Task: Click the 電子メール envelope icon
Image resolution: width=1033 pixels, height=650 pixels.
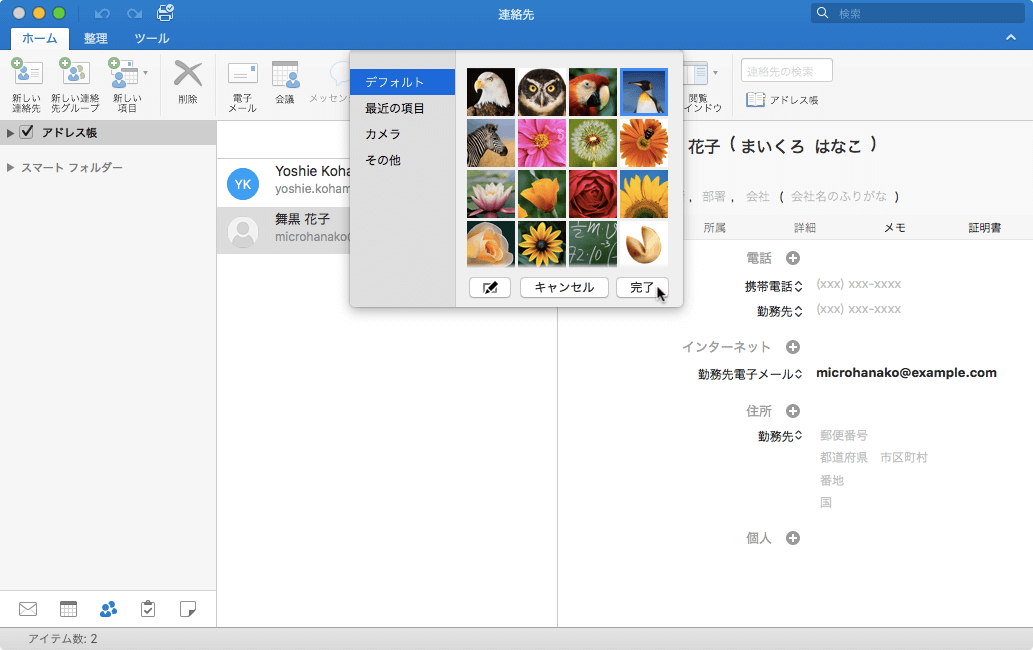Action: (242, 73)
